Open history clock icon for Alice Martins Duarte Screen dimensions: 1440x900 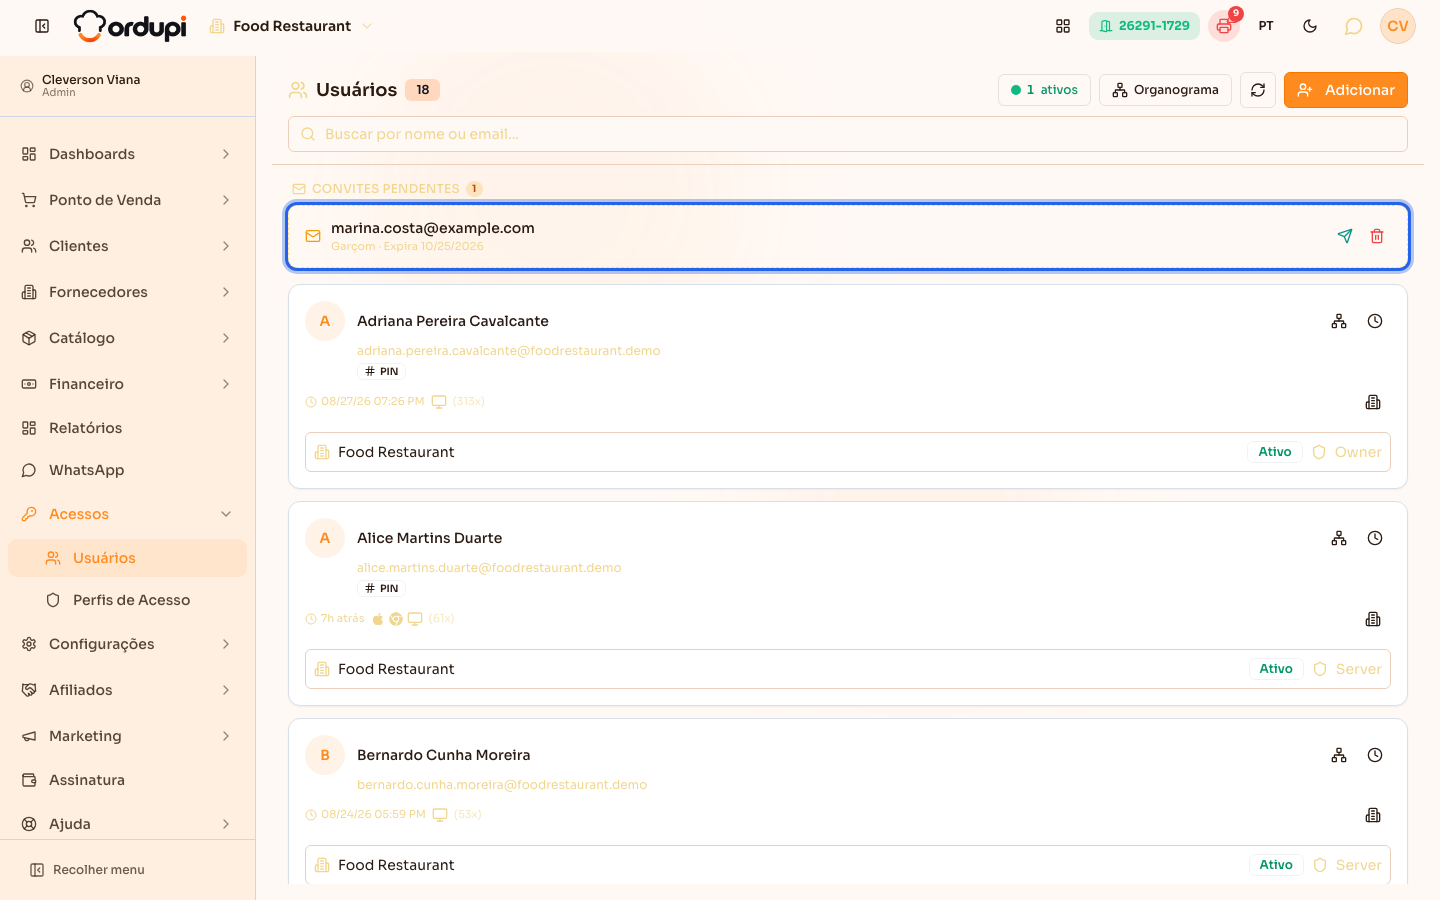pyautogui.click(x=1375, y=538)
